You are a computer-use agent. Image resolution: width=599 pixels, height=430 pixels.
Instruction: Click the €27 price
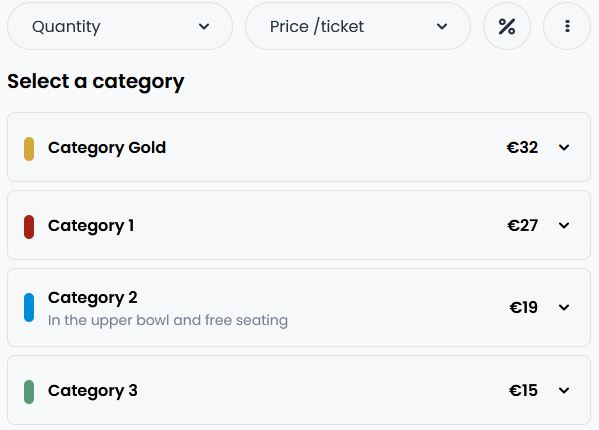523,225
